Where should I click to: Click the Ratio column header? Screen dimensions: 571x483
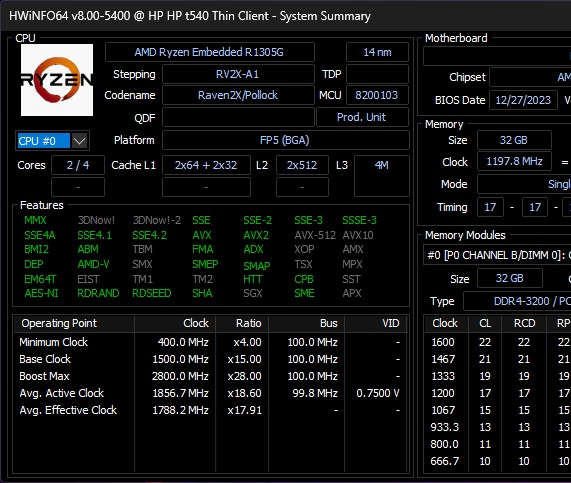(x=242, y=323)
